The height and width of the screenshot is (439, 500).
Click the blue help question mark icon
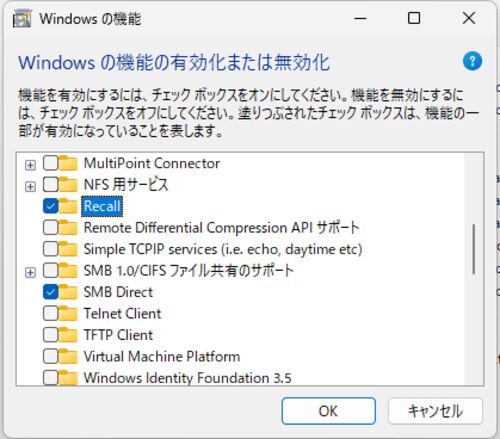472,61
